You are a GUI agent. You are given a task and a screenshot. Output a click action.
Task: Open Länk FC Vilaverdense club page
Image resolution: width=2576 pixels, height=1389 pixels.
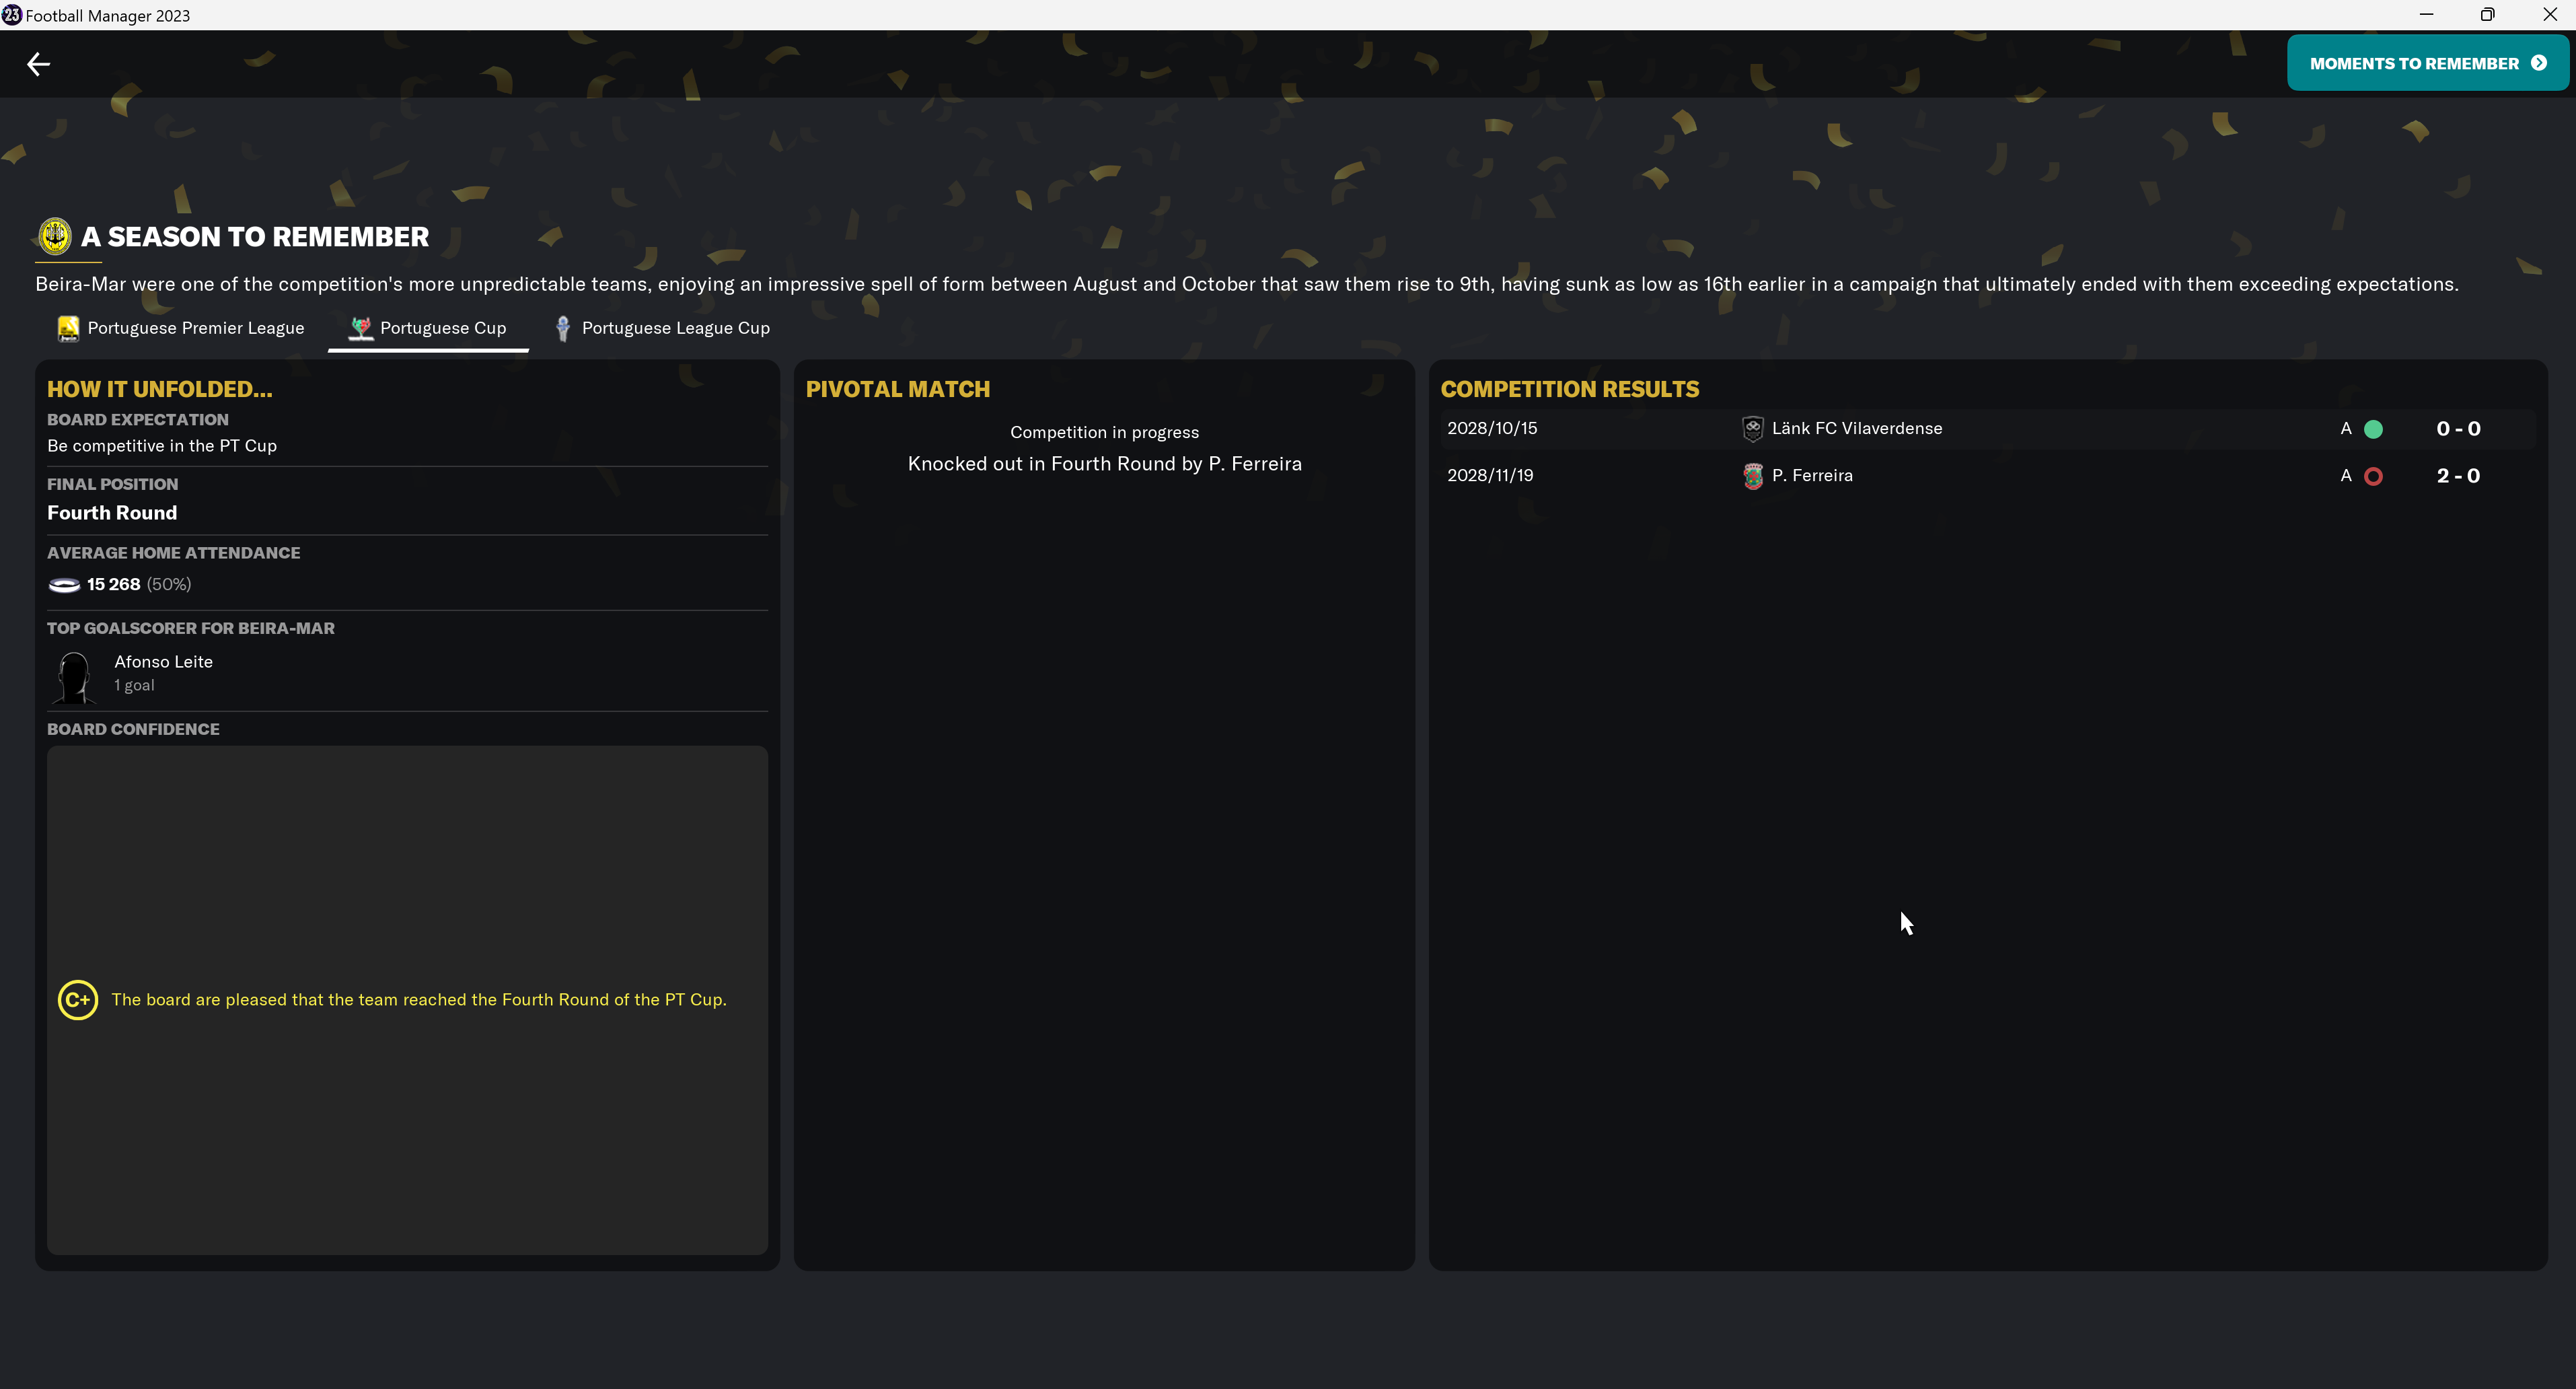(1857, 428)
